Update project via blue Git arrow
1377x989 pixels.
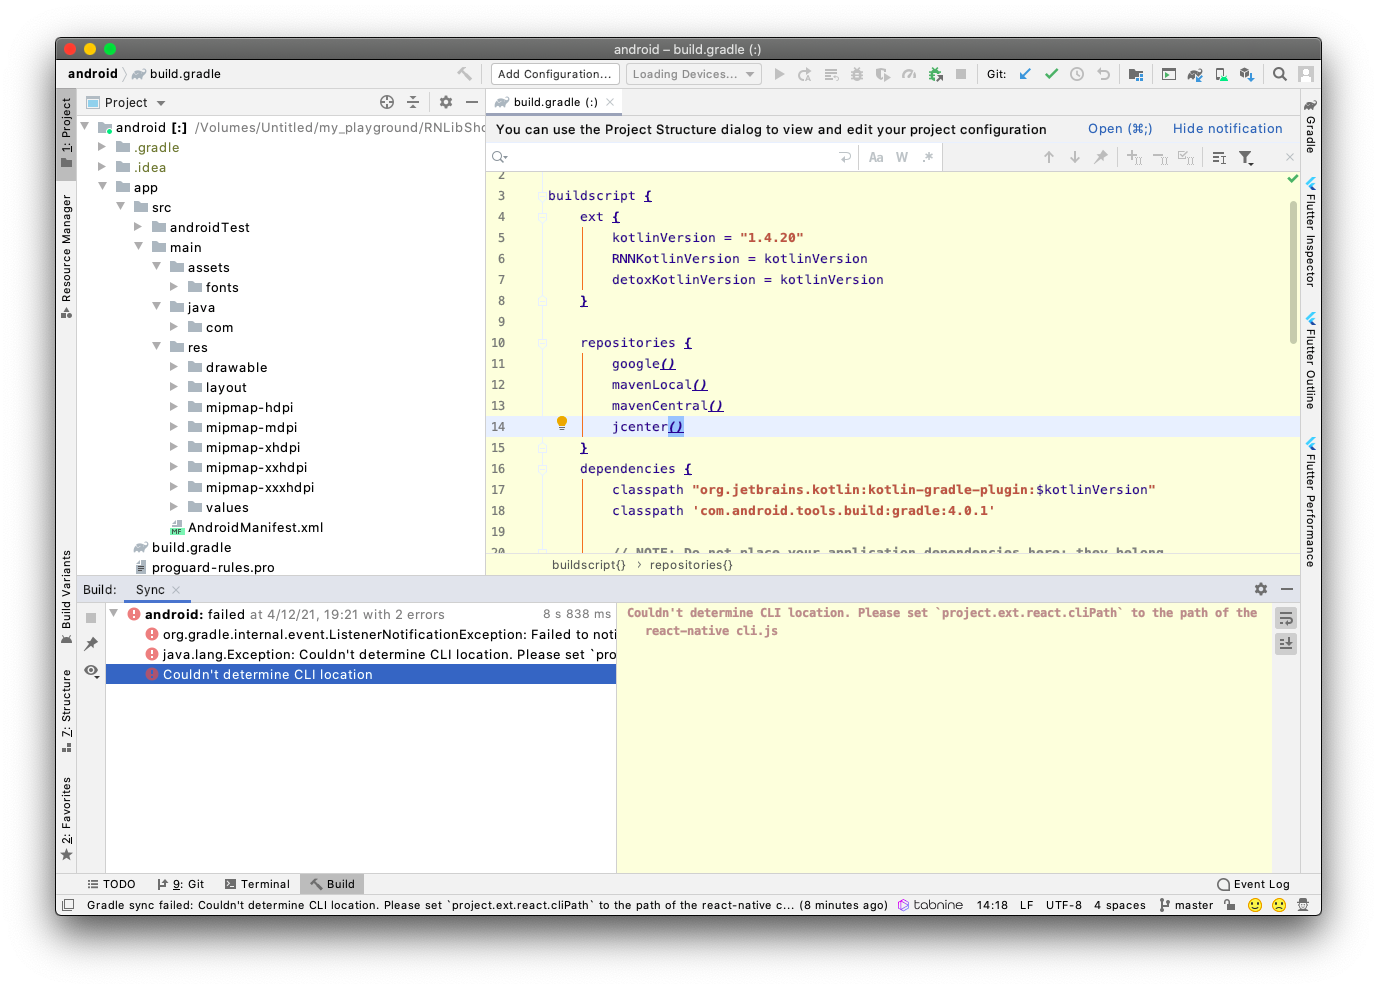pyautogui.click(x=1024, y=73)
